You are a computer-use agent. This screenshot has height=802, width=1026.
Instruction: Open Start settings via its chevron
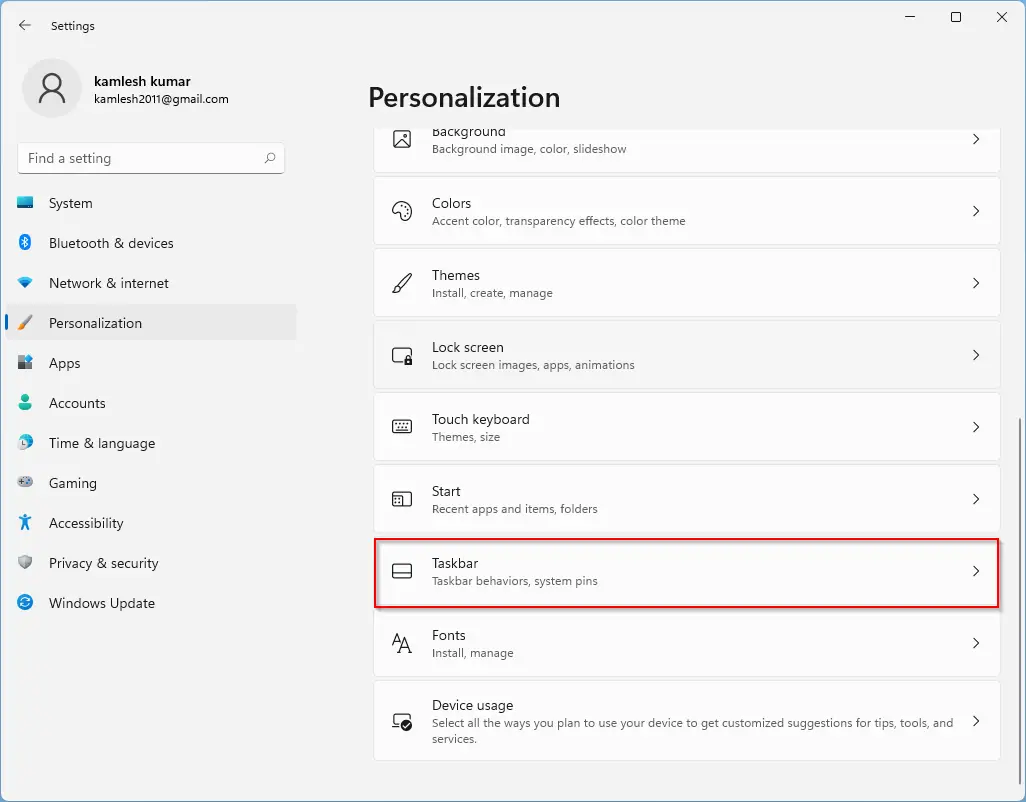point(976,498)
